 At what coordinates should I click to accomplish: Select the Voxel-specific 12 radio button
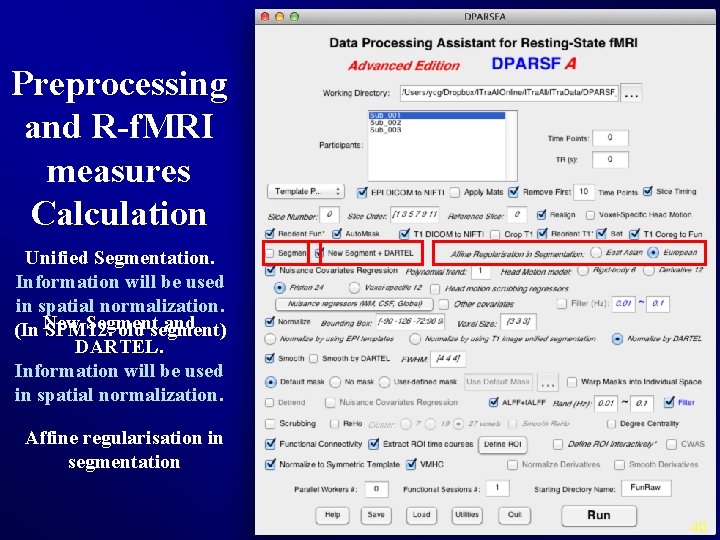click(354, 288)
